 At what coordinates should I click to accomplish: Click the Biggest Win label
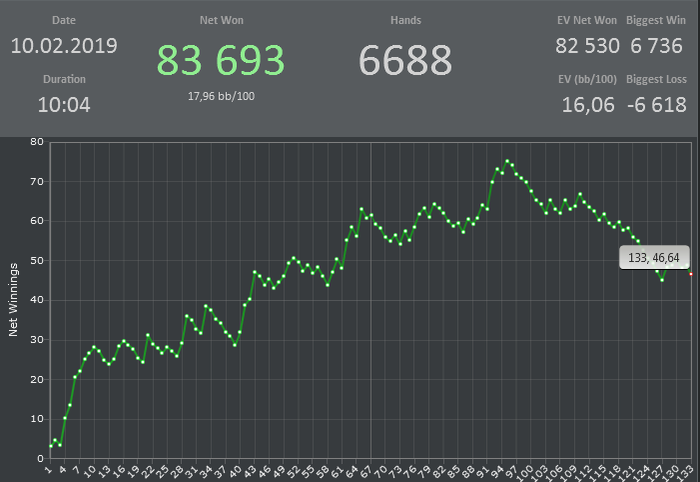click(x=656, y=21)
